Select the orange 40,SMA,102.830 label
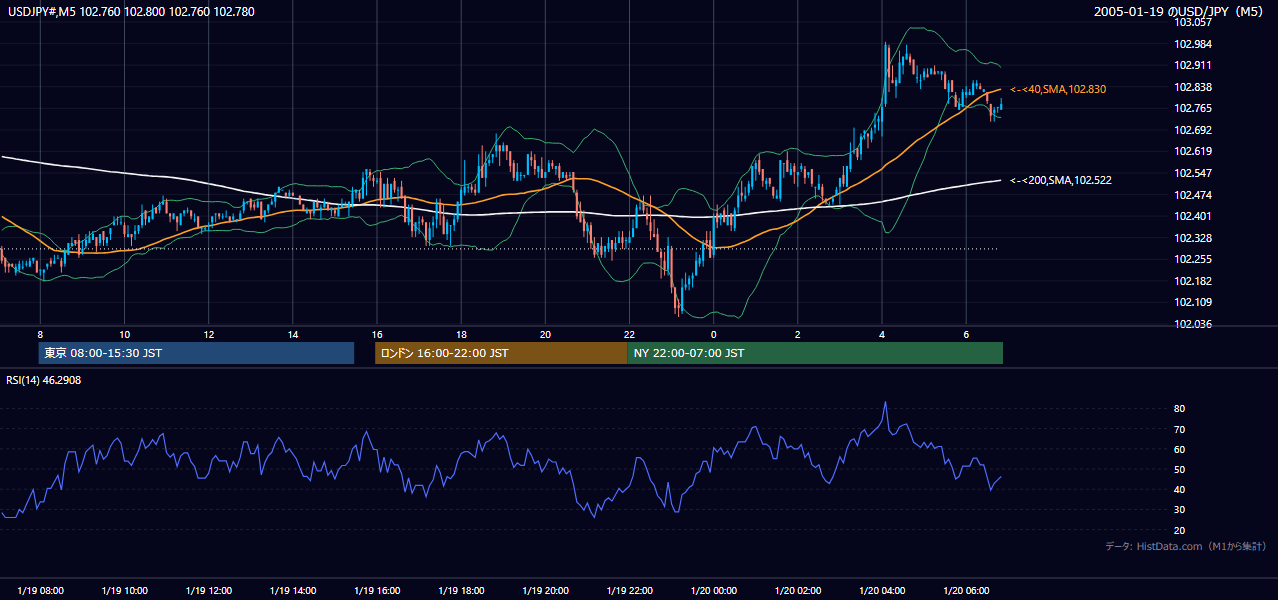Screen dimensions: 1278x600 [x=1058, y=89]
